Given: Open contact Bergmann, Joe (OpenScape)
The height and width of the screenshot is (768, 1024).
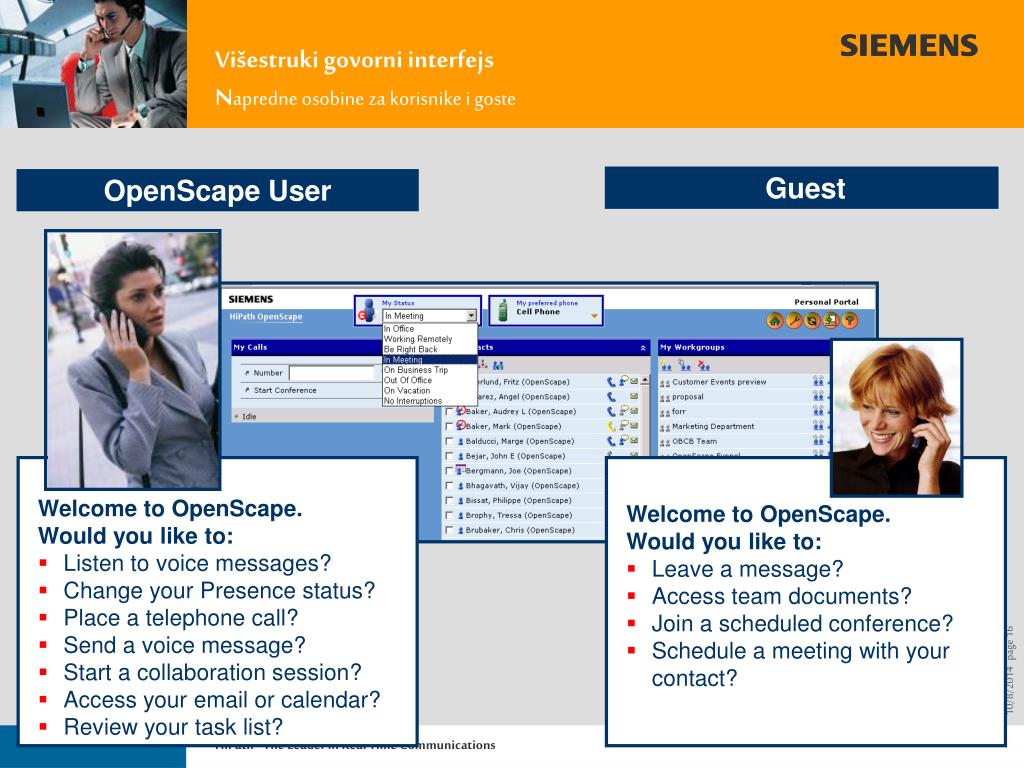Looking at the screenshot, I should [x=519, y=471].
